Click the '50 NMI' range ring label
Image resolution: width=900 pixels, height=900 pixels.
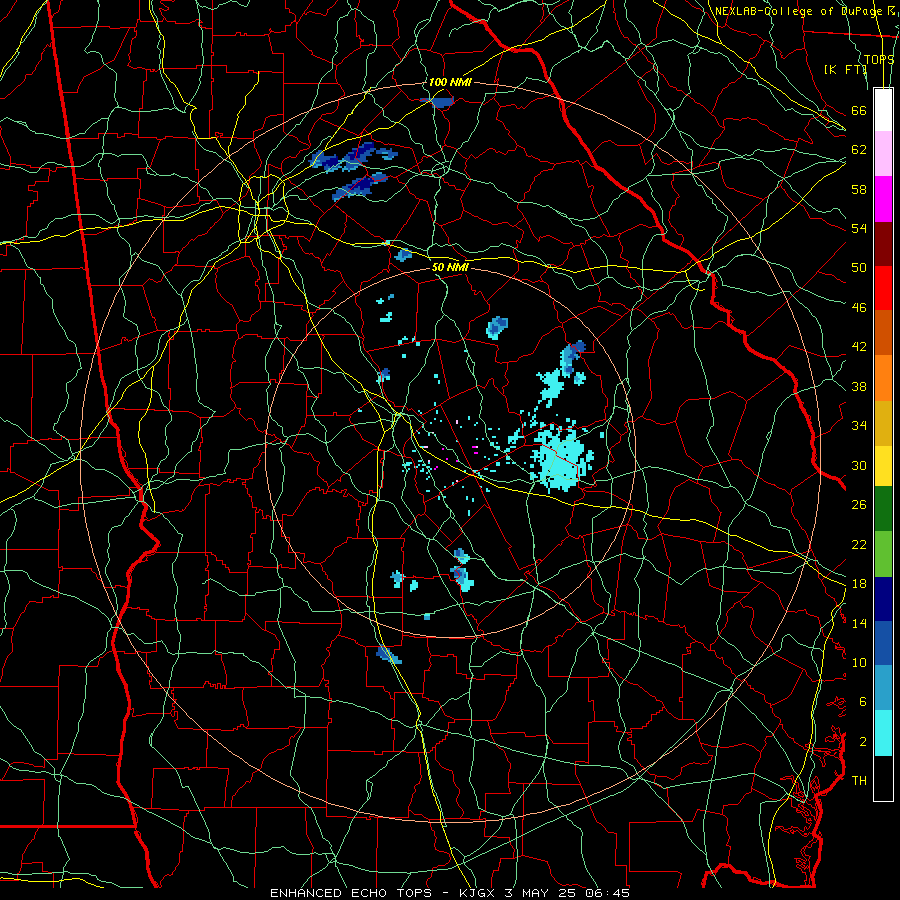point(450,267)
